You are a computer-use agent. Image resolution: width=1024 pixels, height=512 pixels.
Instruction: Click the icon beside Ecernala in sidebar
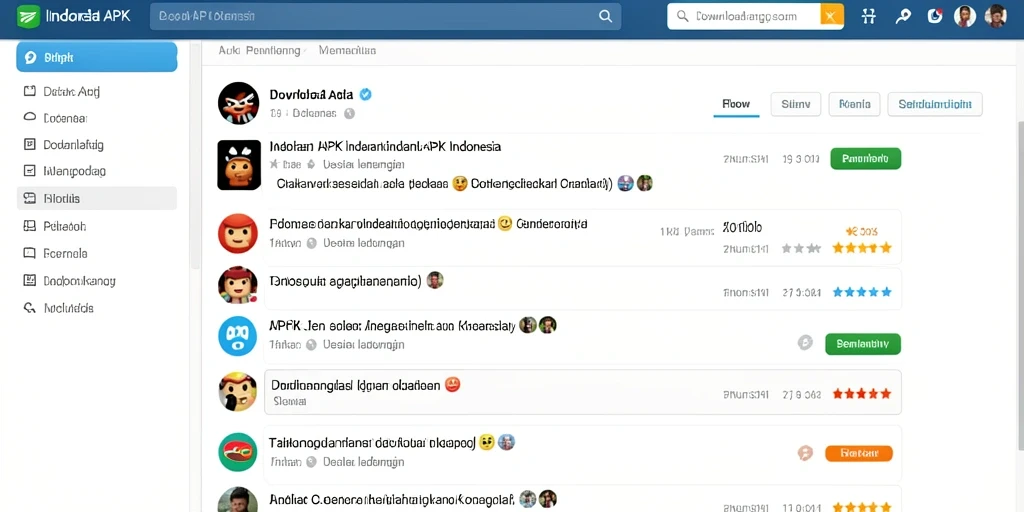(x=29, y=253)
